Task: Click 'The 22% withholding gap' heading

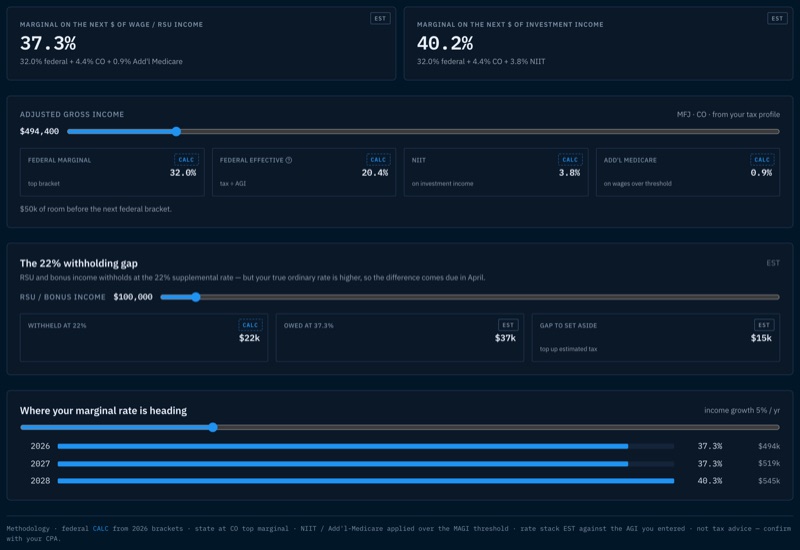Action: point(79,263)
